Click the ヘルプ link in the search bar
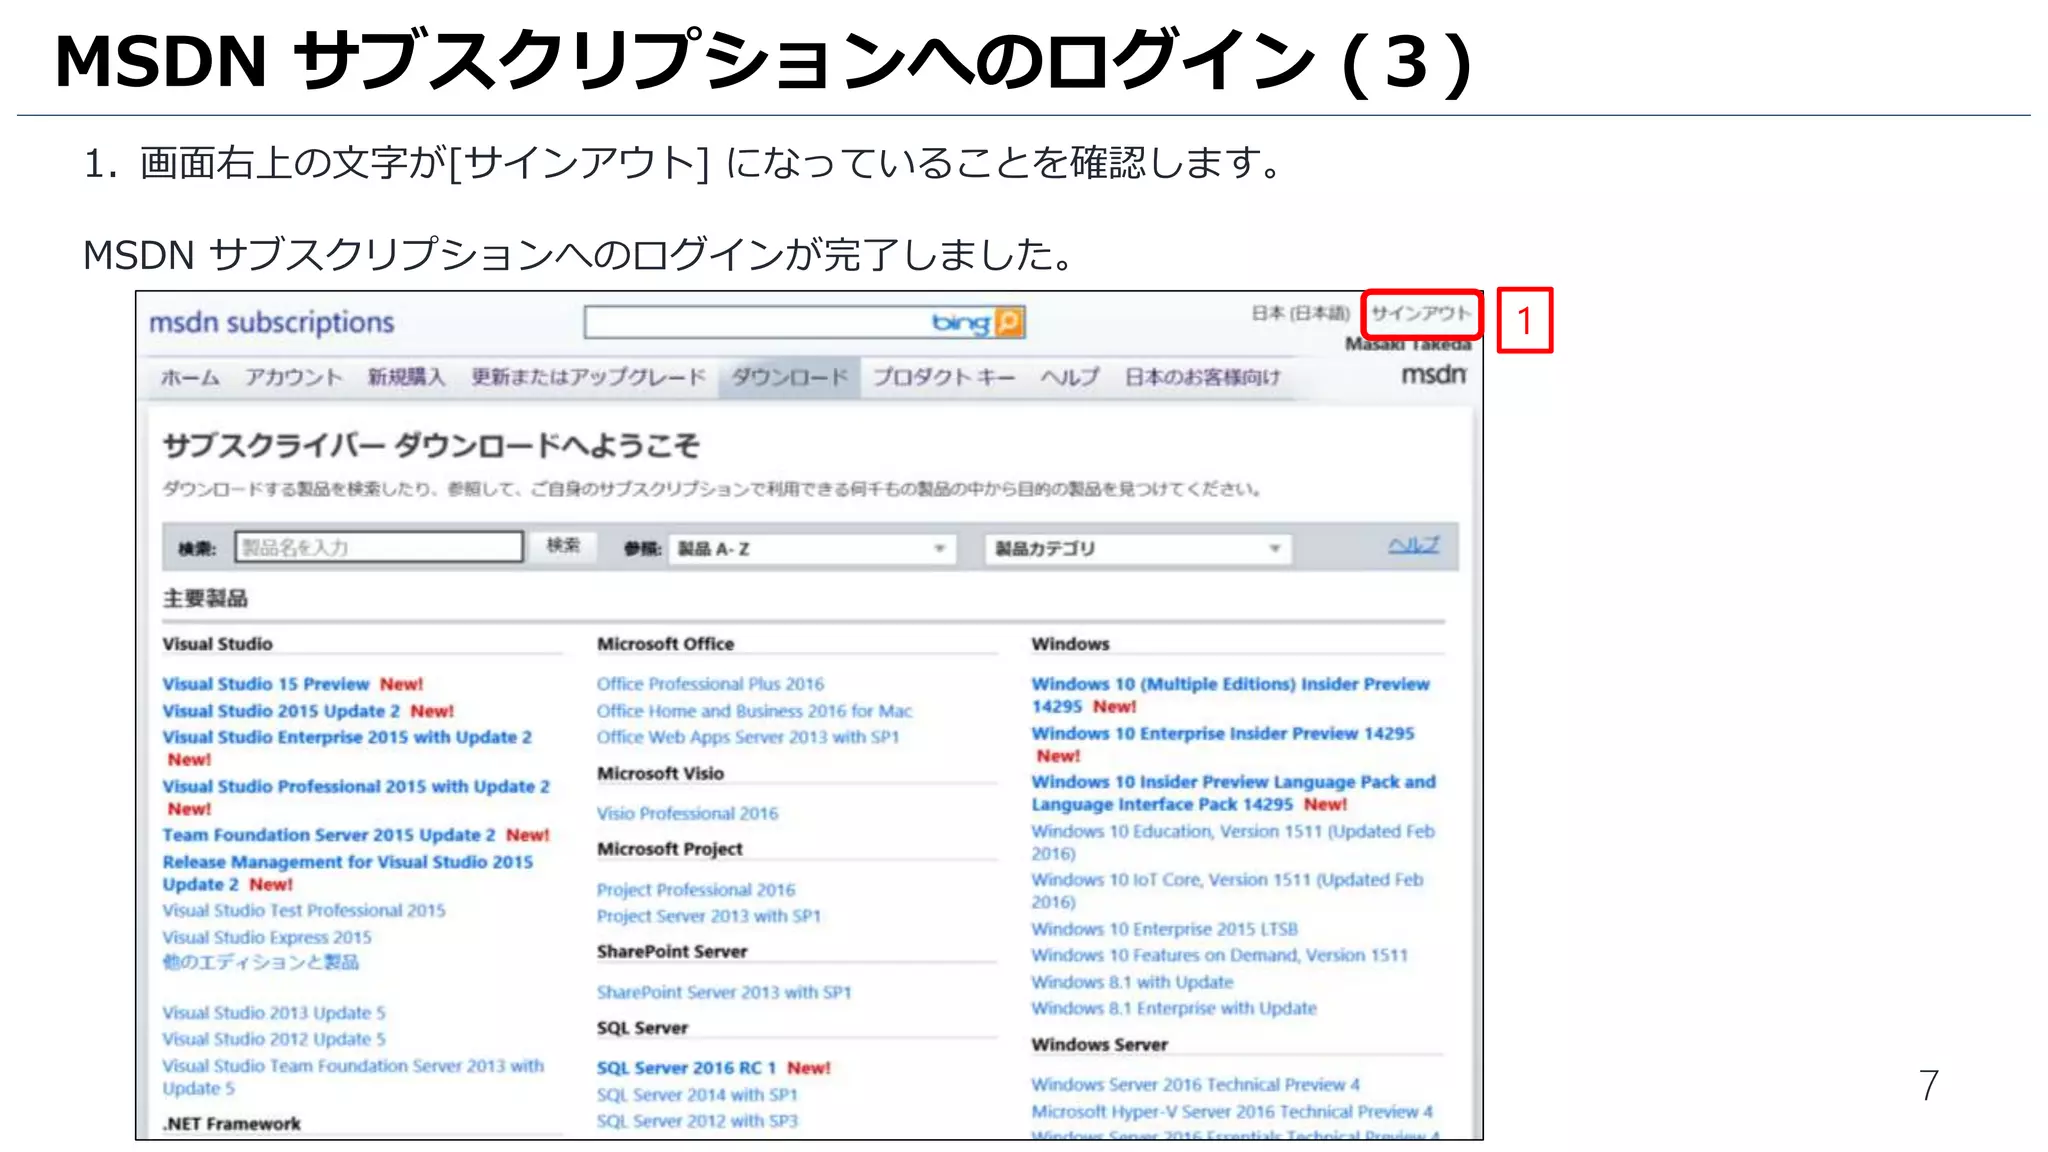 click(1413, 545)
